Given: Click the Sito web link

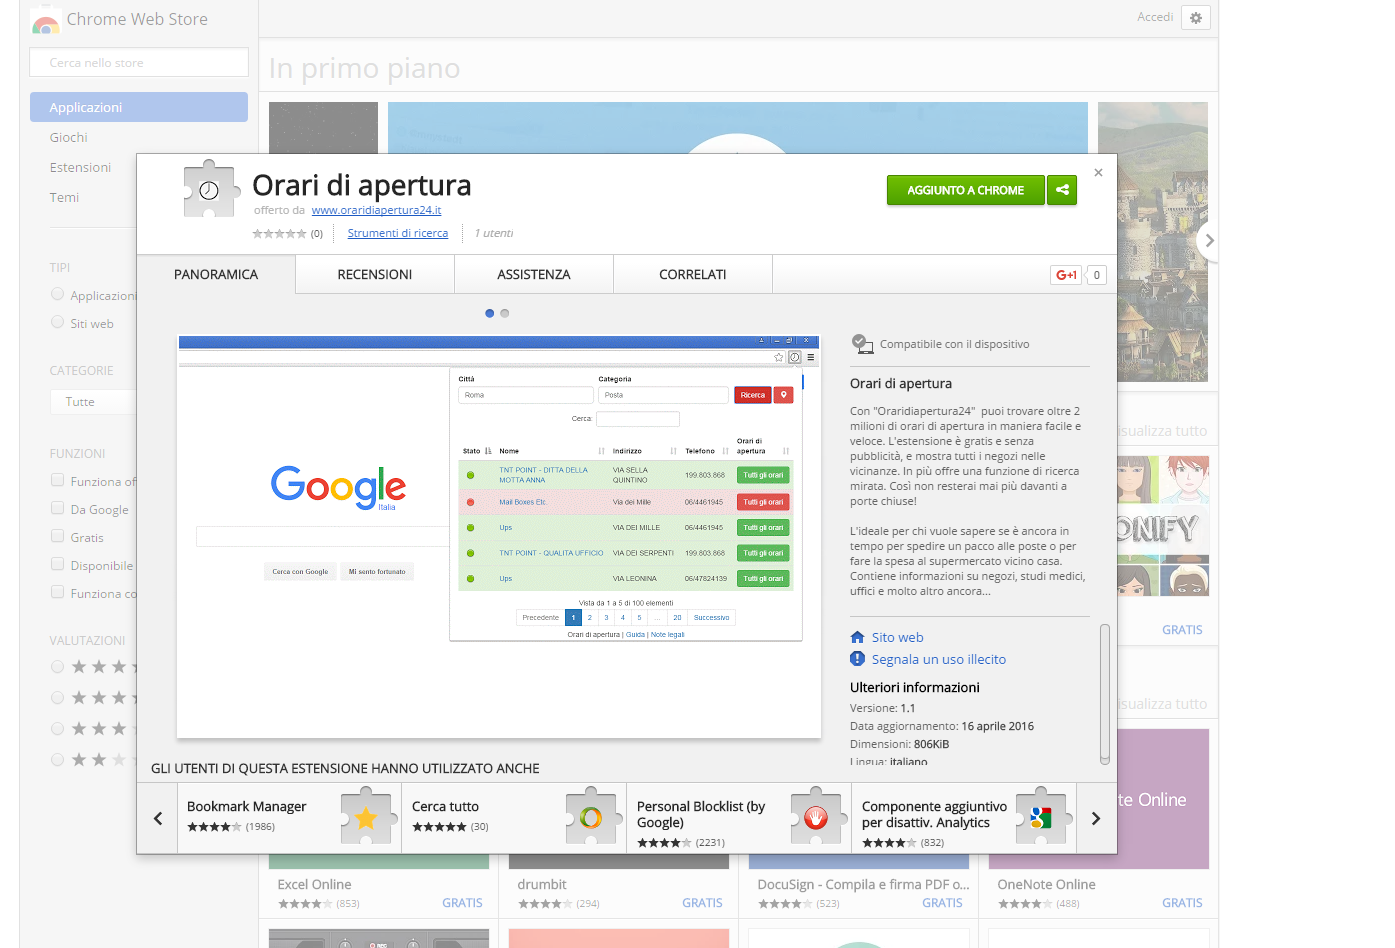Looking at the screenshot, I should [897, 637].
